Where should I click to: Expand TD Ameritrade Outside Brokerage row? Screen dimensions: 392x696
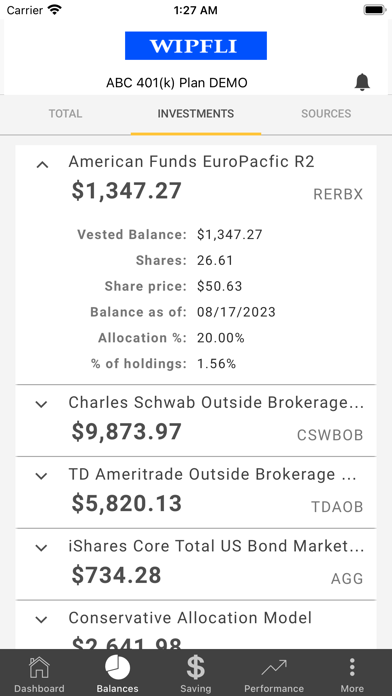pyautogui.click(x=41, y=476)
